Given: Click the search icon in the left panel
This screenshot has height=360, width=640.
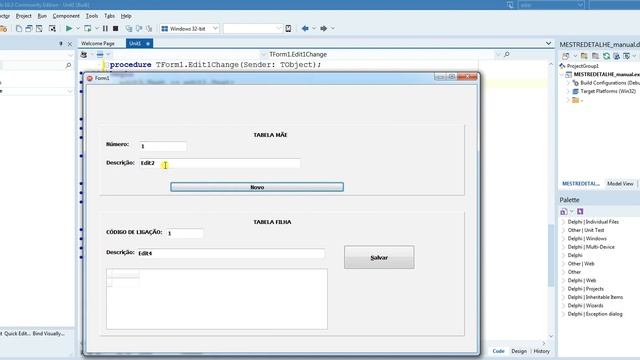Looking at the screenshot, I should pos(68,65).
